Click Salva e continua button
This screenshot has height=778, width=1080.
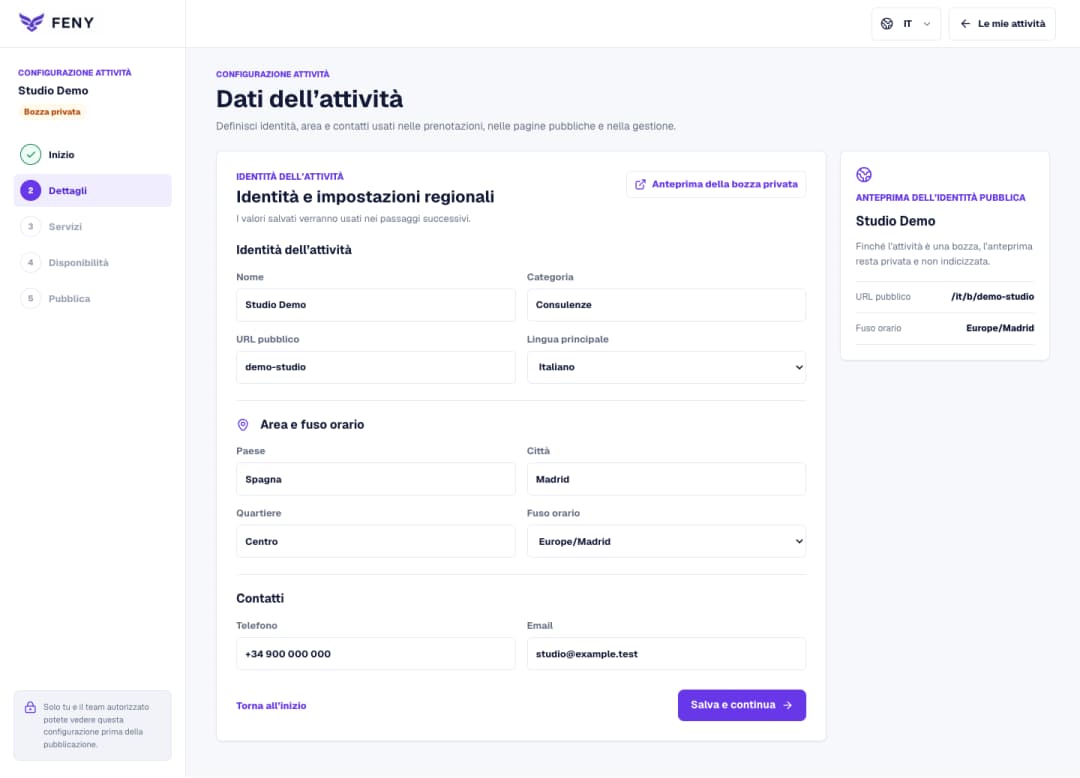coord(742,705)
